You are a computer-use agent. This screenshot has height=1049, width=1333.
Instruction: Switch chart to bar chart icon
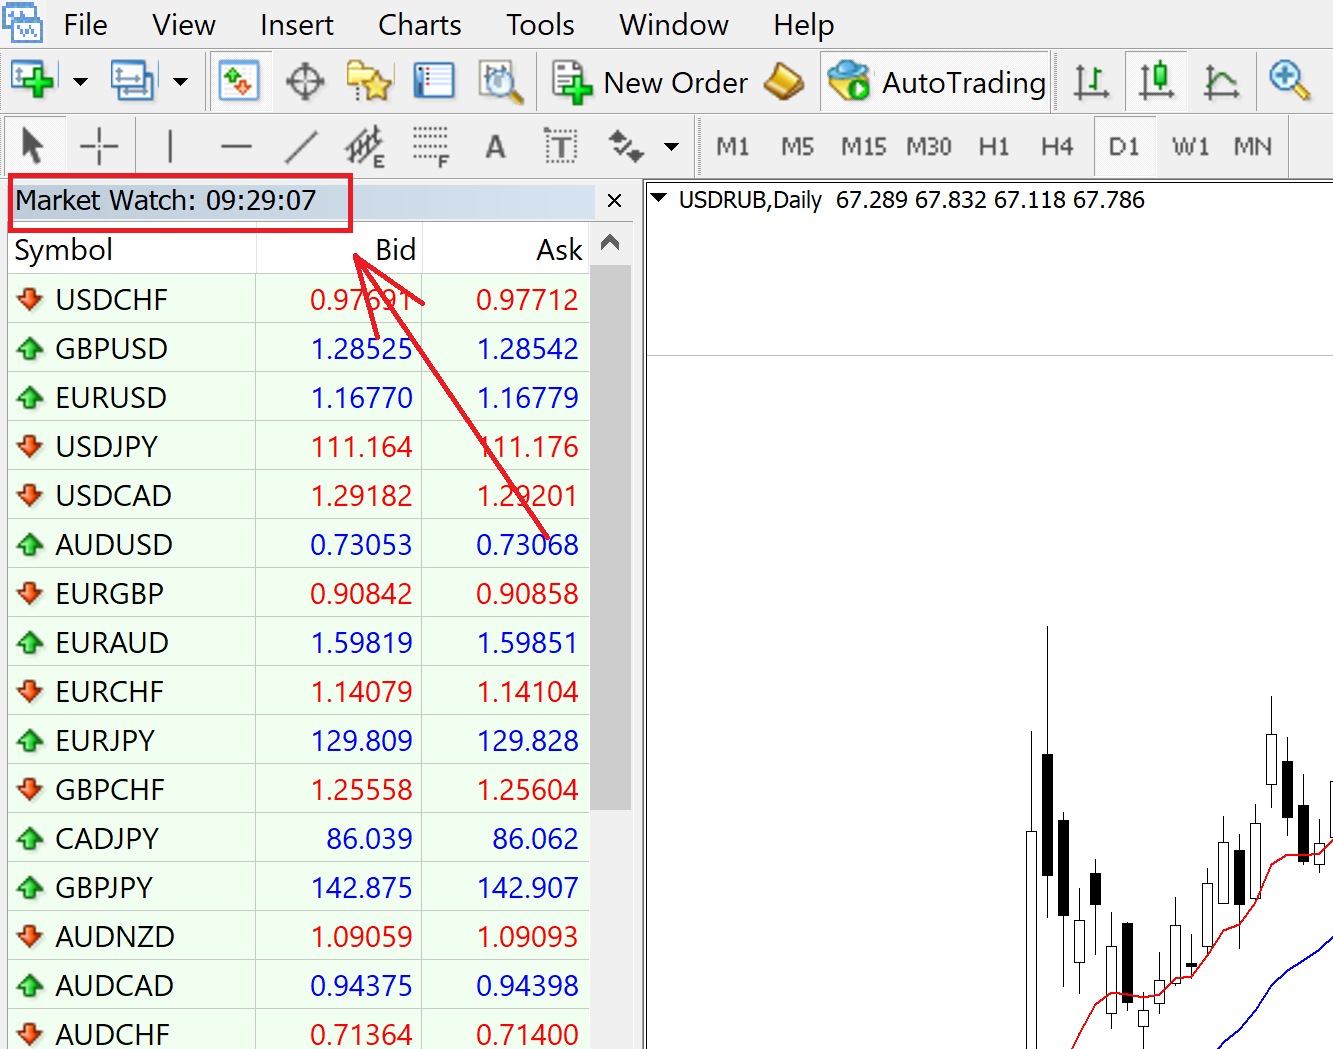pyautogui.click(x=1092, y=81)
